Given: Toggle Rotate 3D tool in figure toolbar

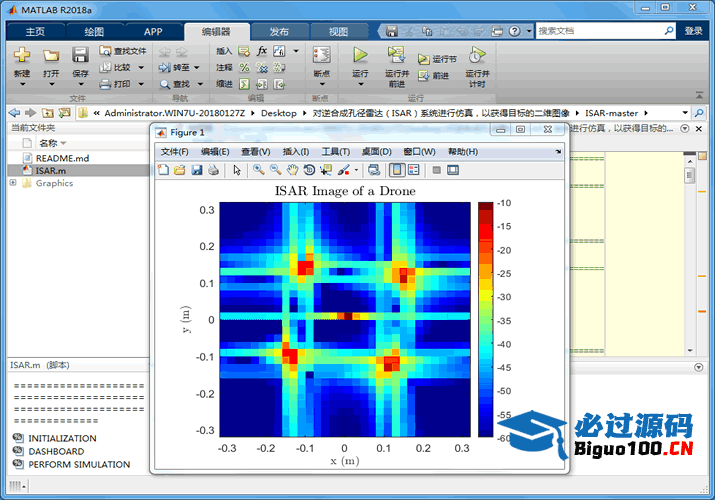Looking at the screenshot, I should (309, 170).
